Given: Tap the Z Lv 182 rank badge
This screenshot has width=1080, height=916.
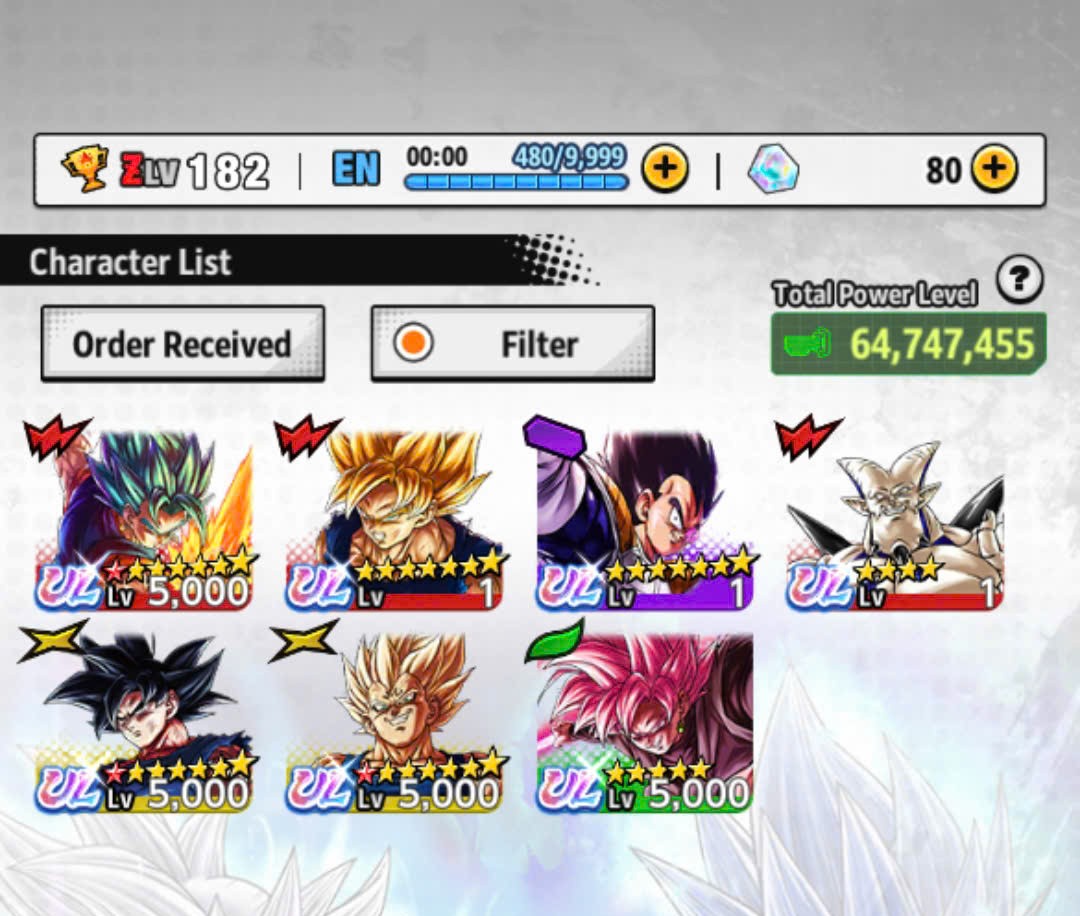Looking at the screenshot, I should point(194,170).
